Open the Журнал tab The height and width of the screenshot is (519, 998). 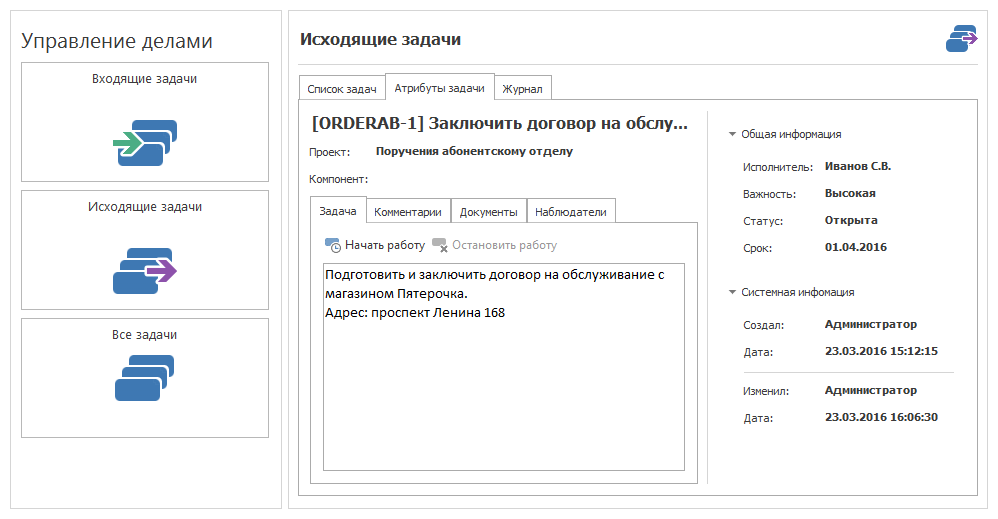click(x=523, y=89)
